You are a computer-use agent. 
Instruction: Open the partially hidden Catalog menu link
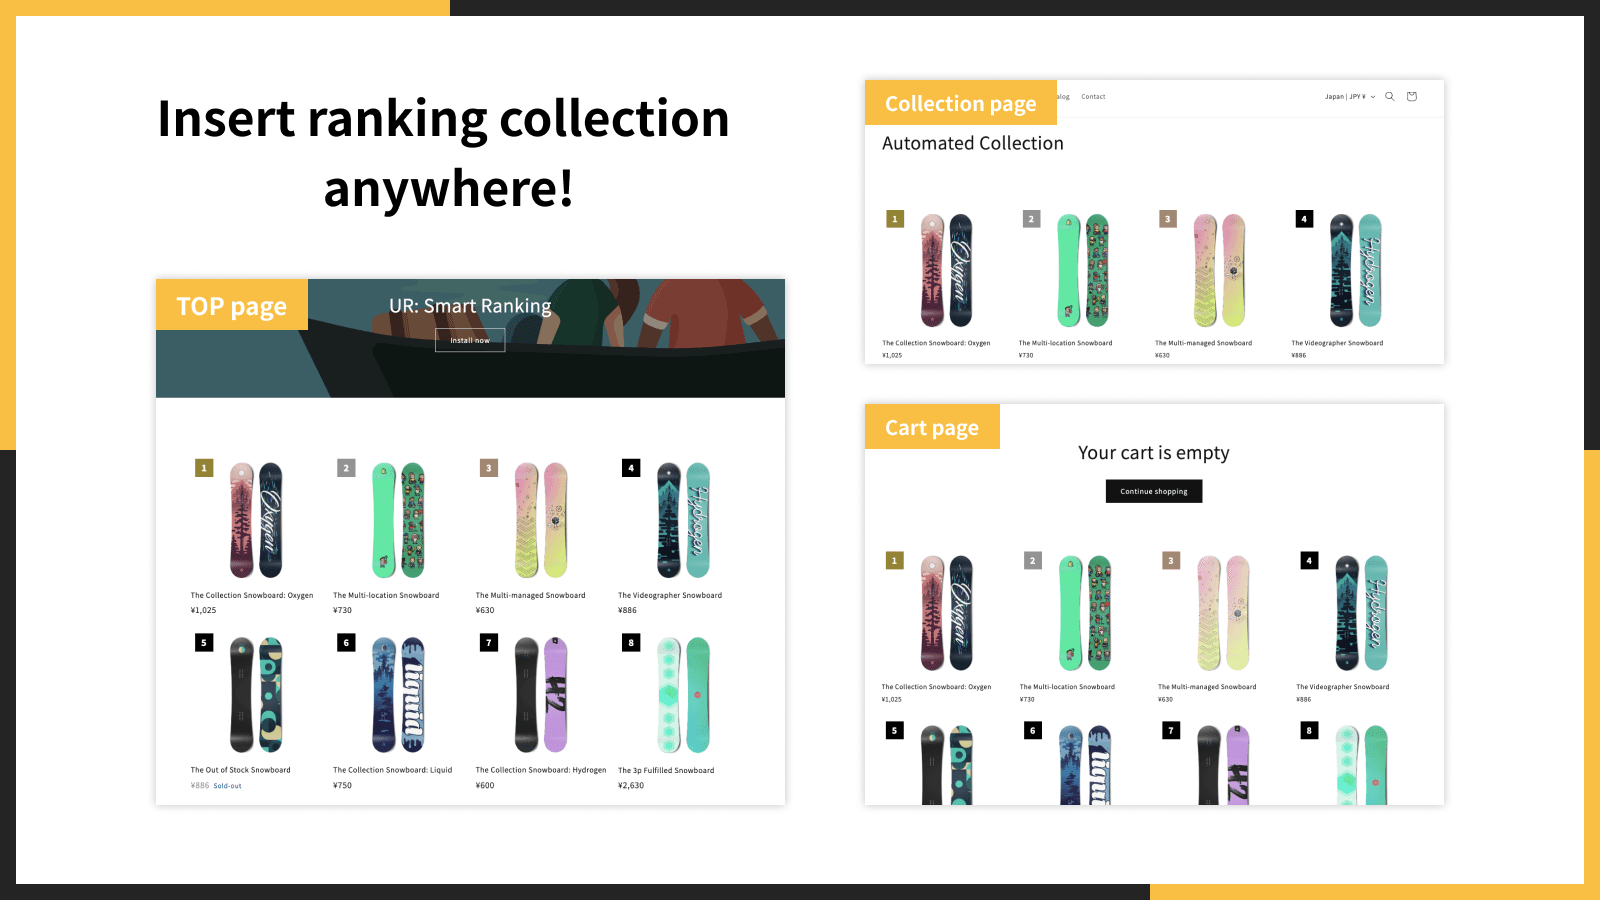click(x=1064, y=97)
